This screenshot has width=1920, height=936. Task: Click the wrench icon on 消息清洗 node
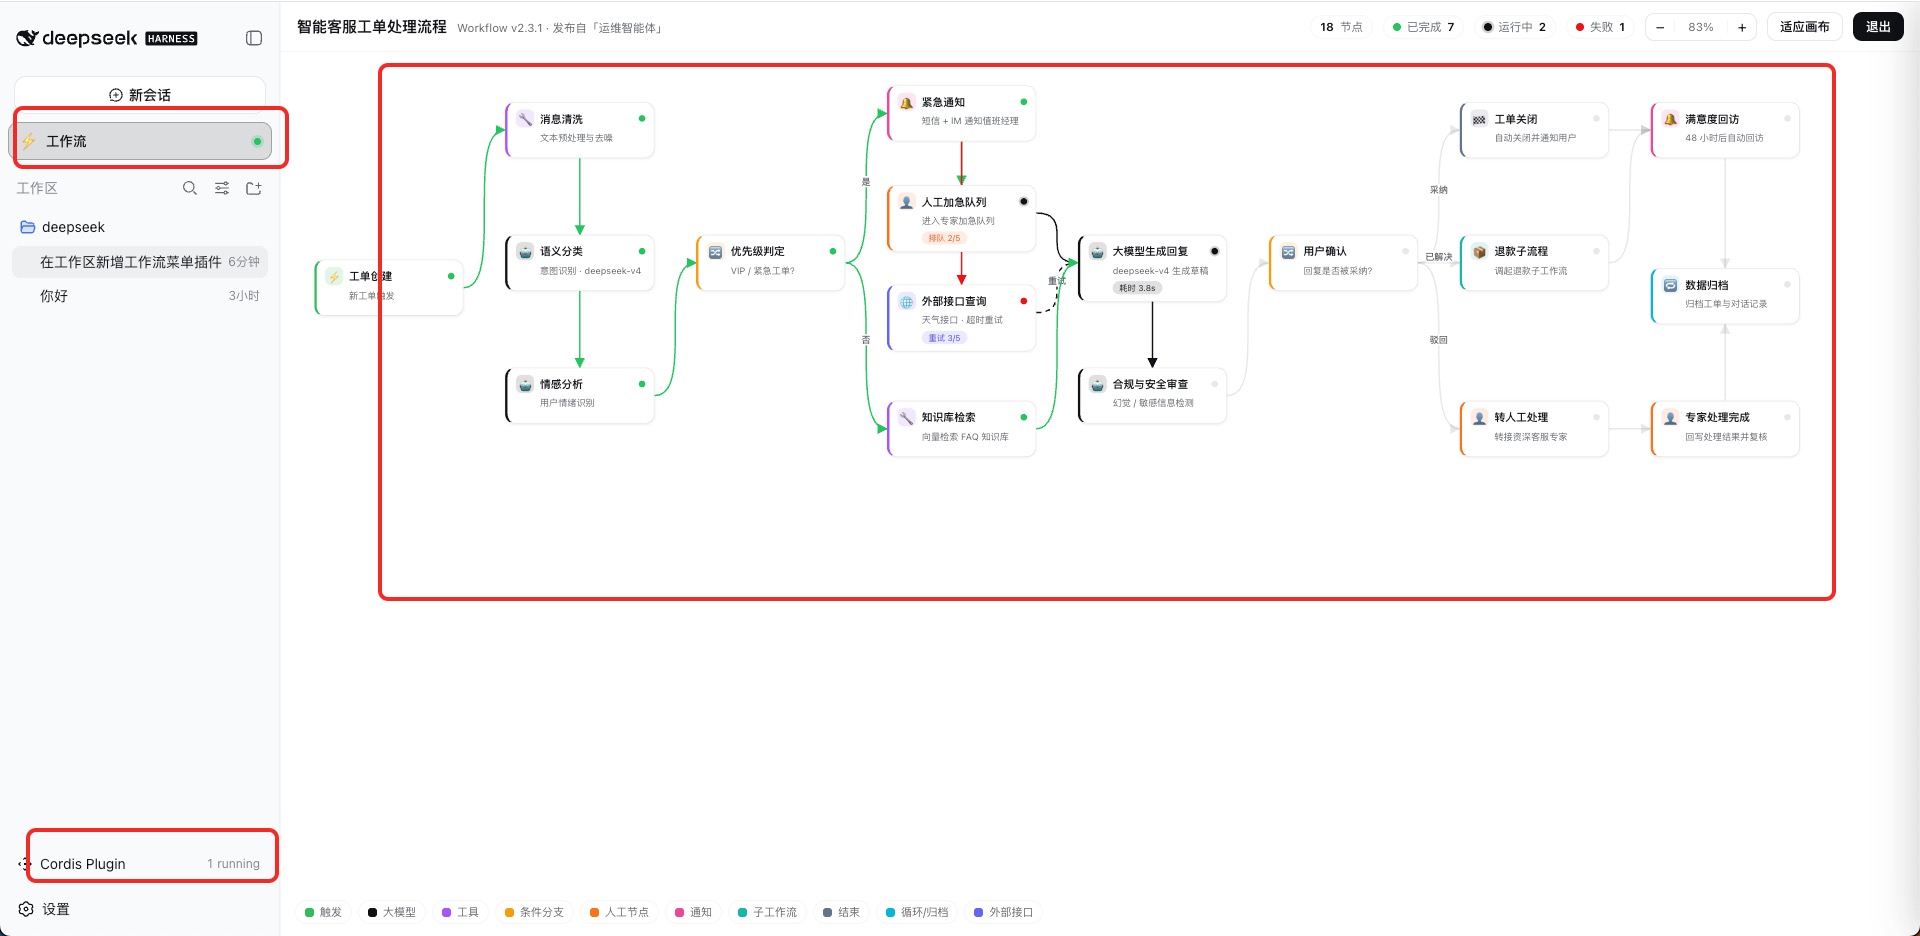(x=525, y=119)
